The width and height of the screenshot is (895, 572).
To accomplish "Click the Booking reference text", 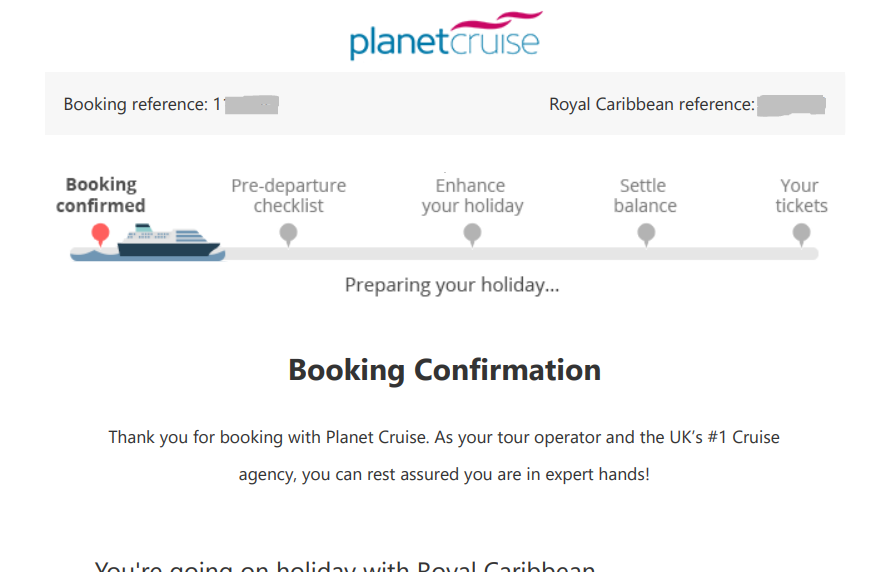I will pos(136,104).
